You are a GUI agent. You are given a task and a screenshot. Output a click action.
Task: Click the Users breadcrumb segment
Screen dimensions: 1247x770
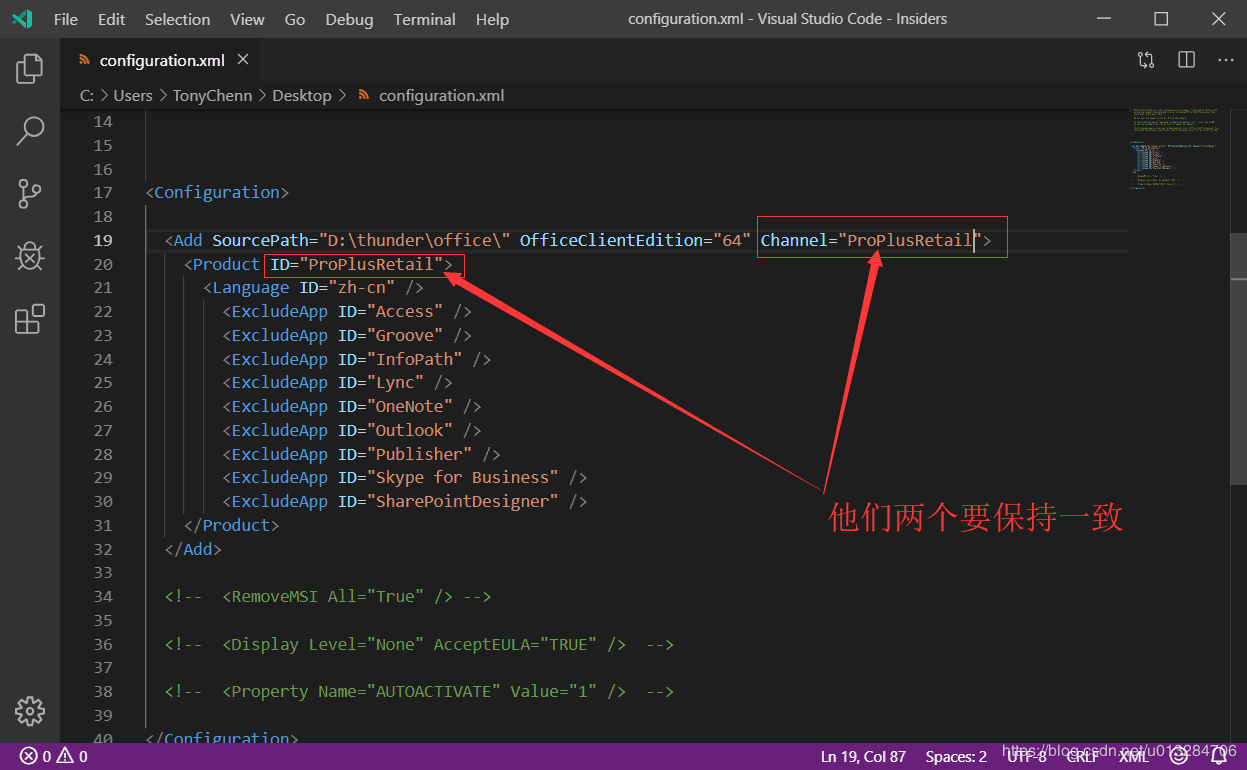[133, 95]
